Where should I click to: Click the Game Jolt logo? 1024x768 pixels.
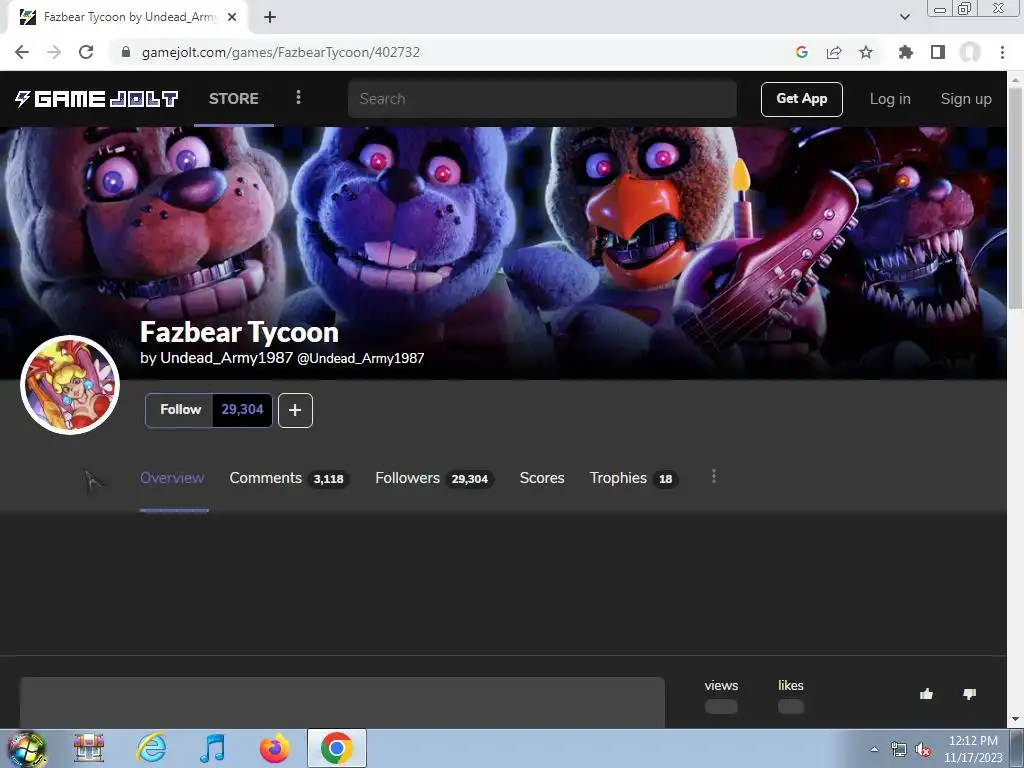tap(97, 99)
